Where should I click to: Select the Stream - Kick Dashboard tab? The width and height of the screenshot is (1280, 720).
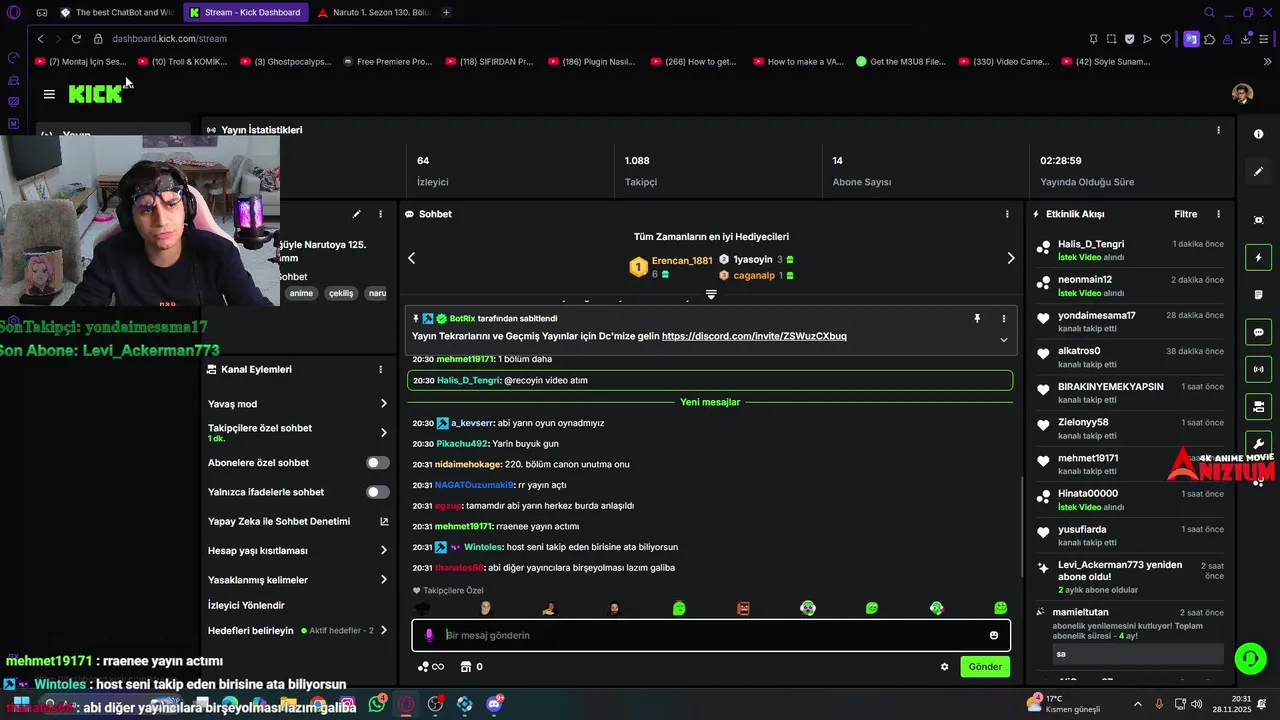tap(244, 13)
